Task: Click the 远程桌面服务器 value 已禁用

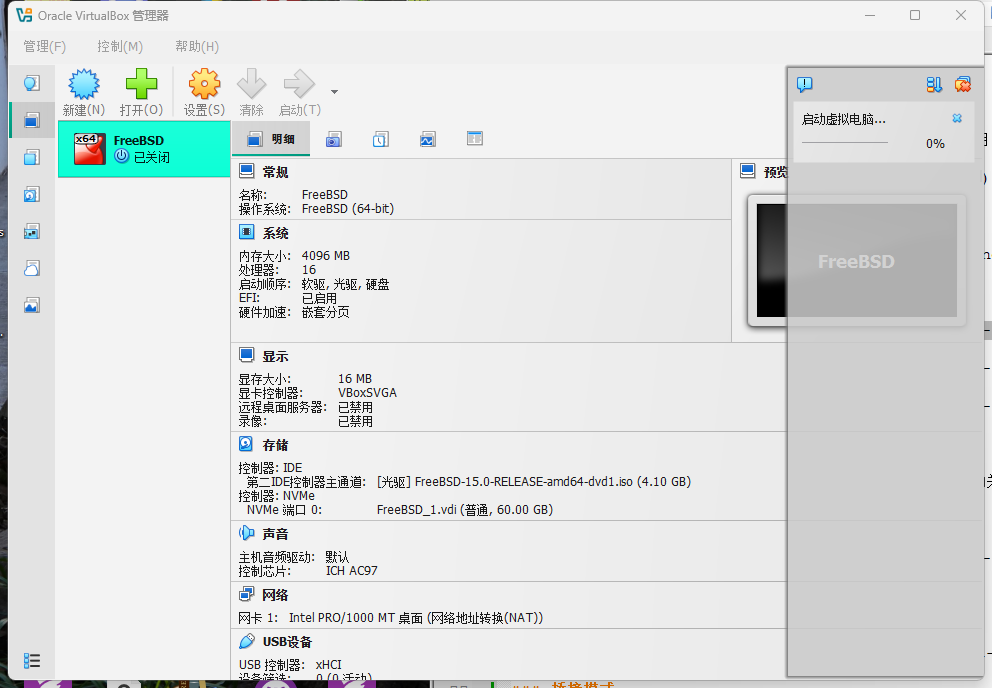Action: (356, 407)
